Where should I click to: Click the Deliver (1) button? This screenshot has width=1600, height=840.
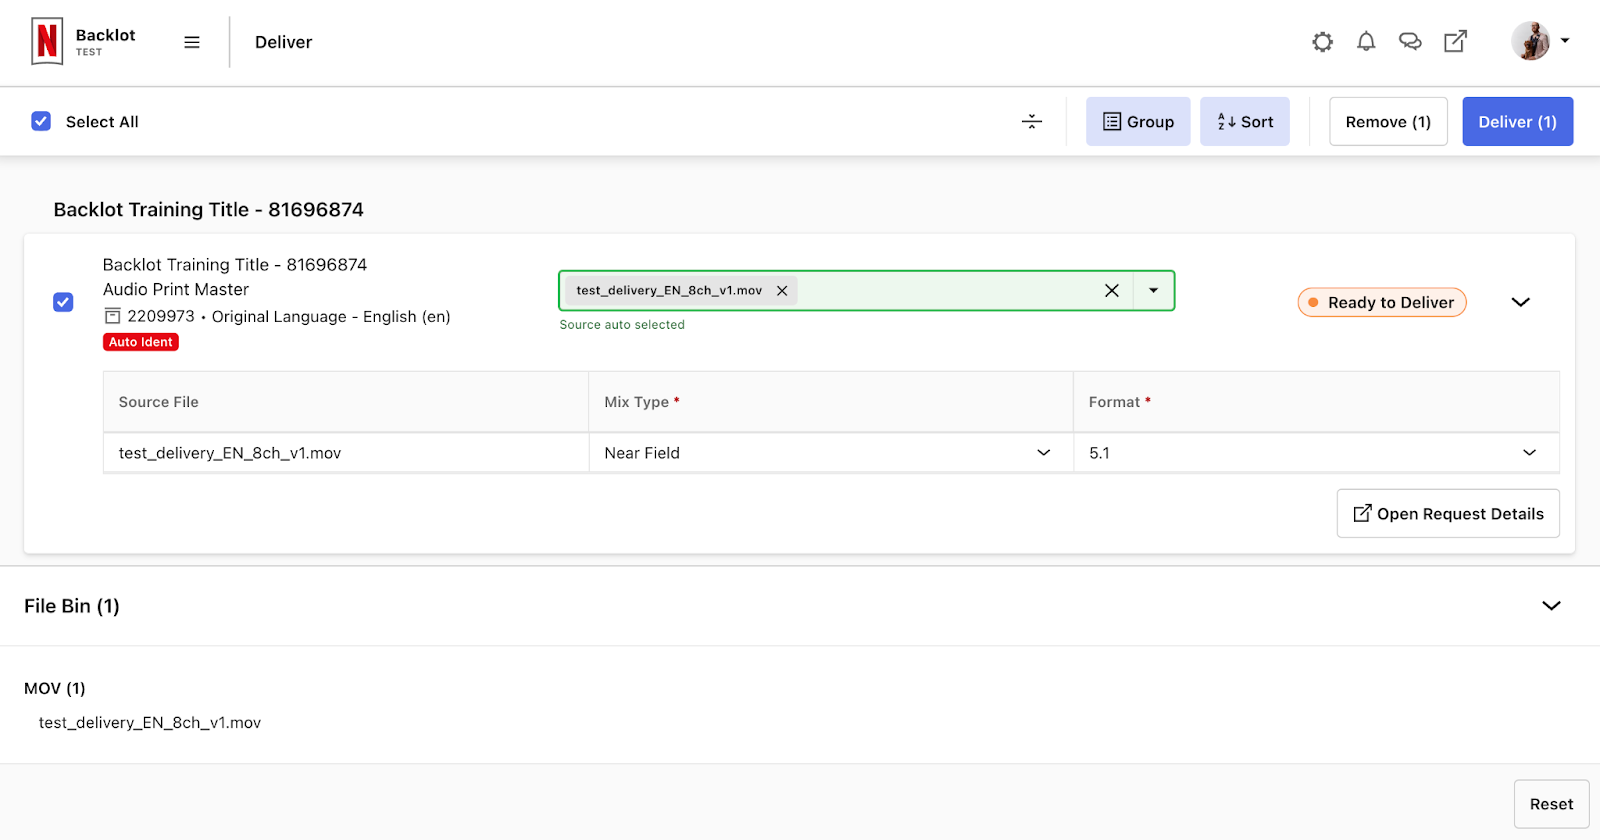[1517, 122]
